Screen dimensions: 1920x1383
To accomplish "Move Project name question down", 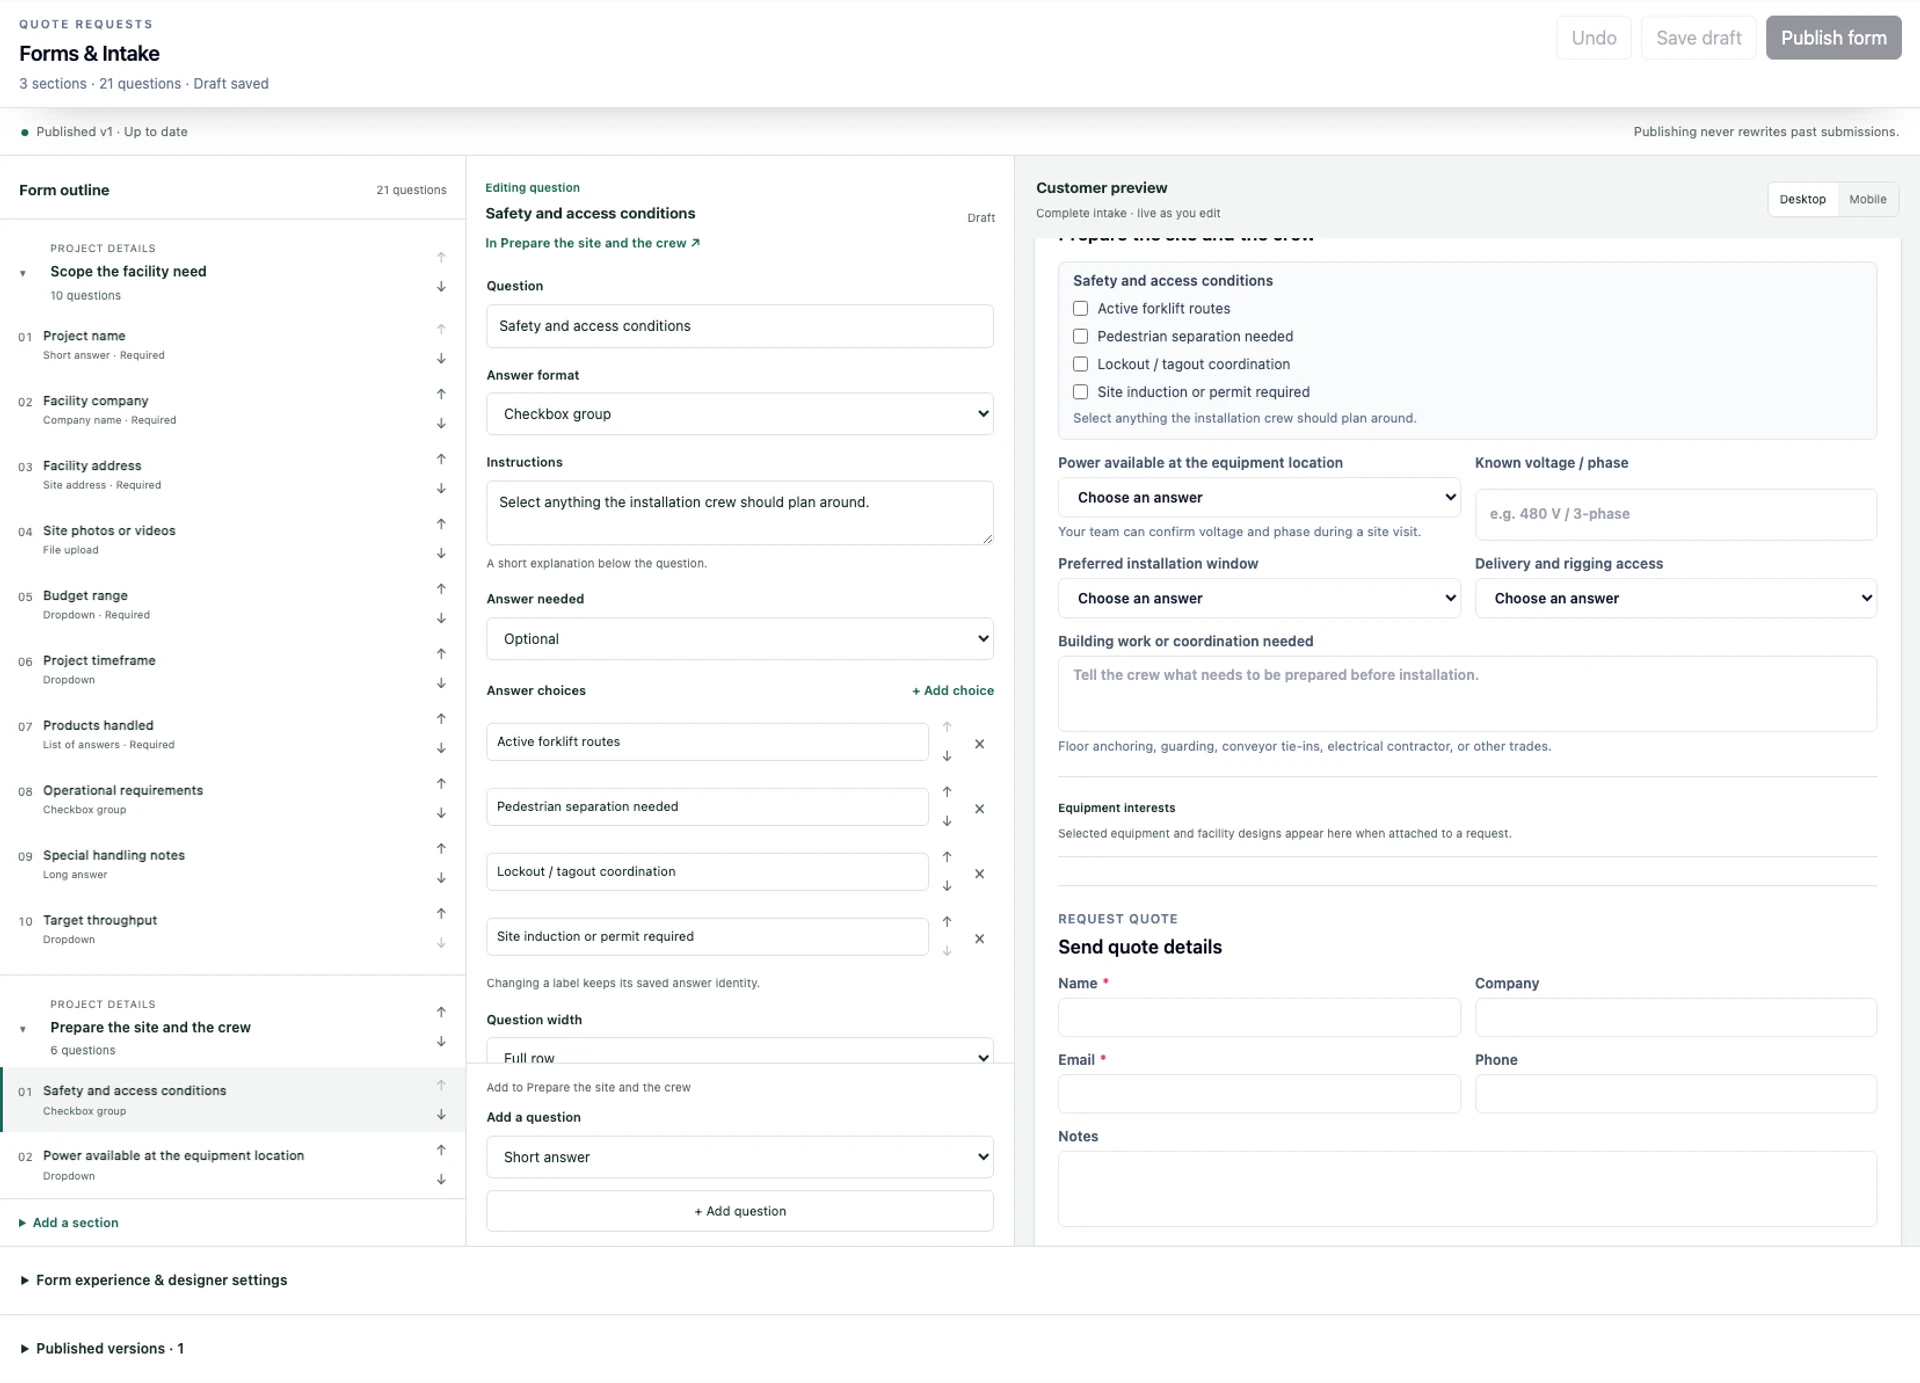I will tap(441, 359).
